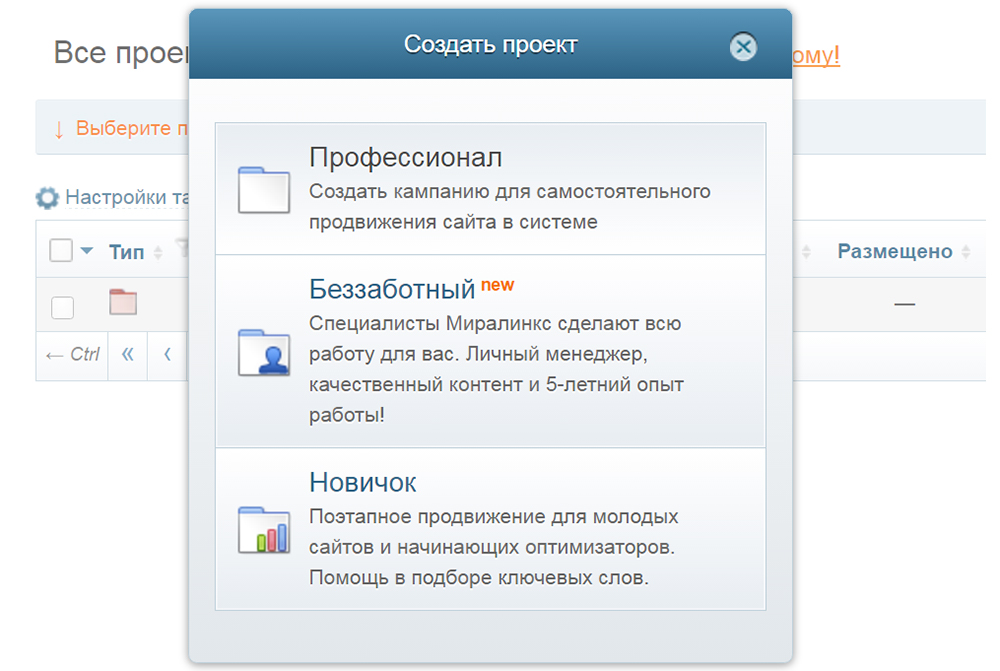The width and height of the screenshot is (1000, 671).
Task: Go to first page with double chevron
Action: (127, 354)
